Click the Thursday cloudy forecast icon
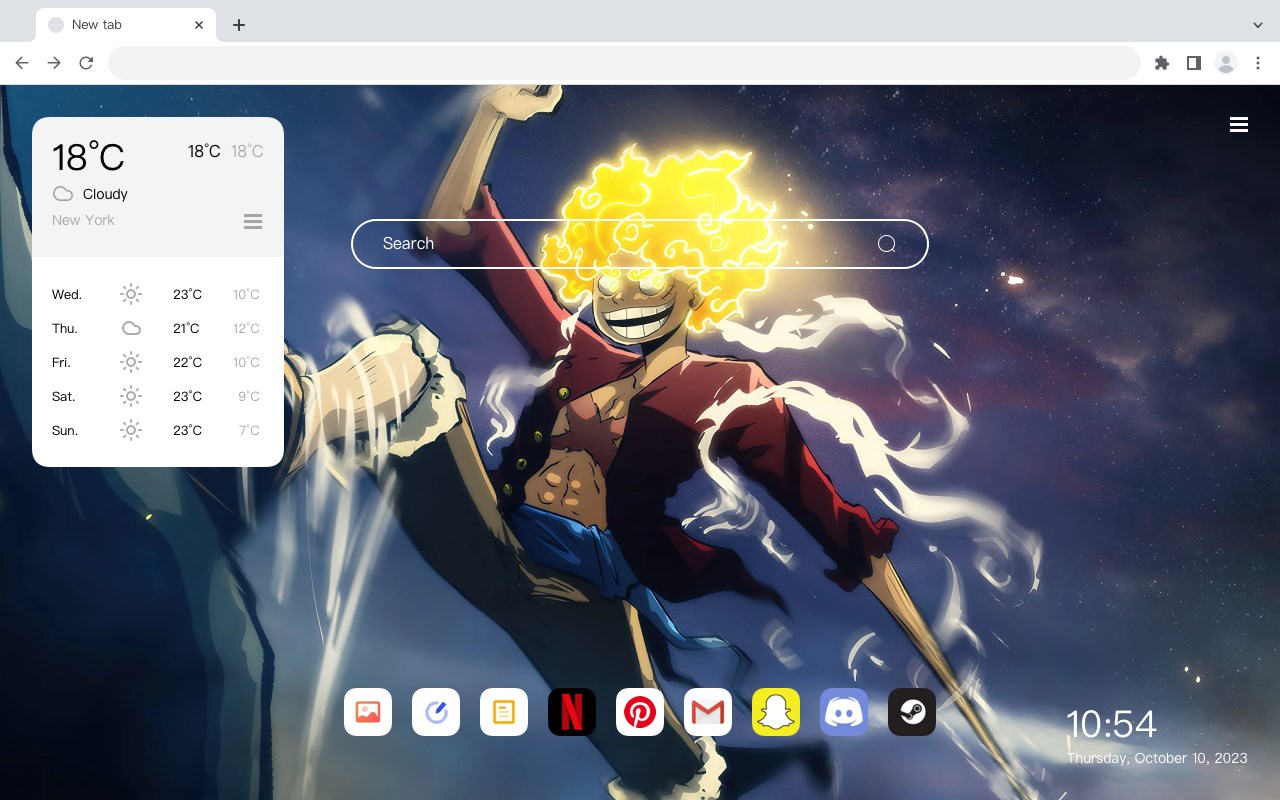The image size is (1280, 800). click(131, 328)
